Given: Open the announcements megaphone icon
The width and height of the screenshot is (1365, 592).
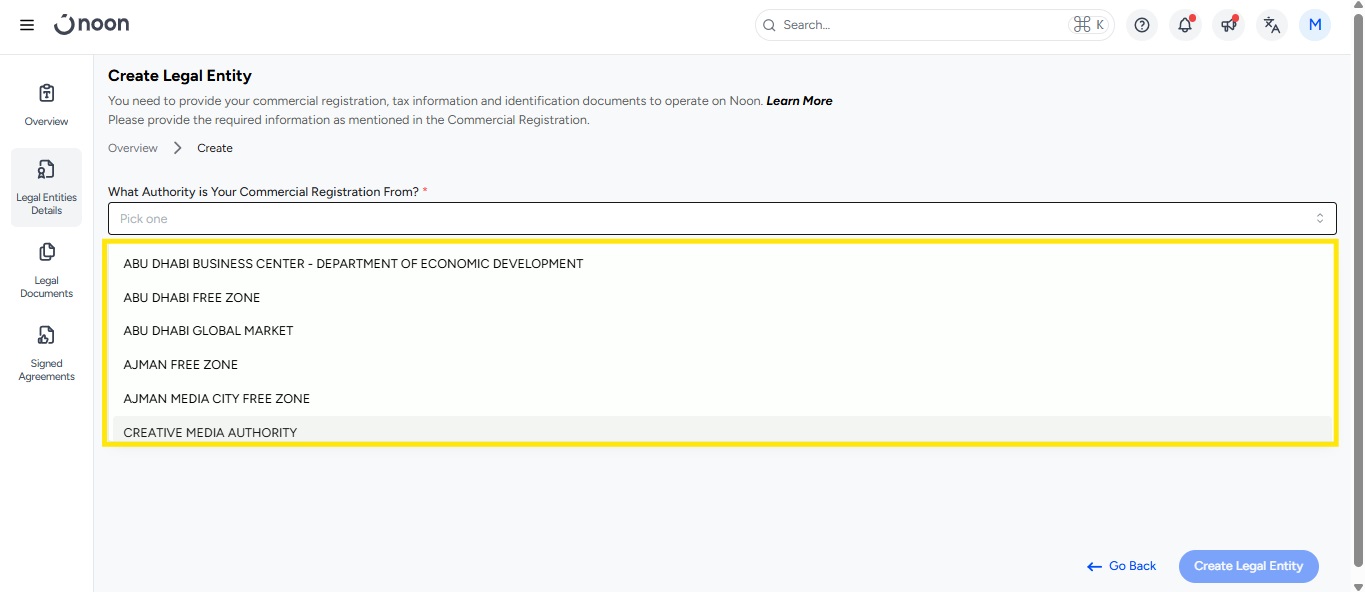Looking at the screenshot, I should coord(1228,25).
